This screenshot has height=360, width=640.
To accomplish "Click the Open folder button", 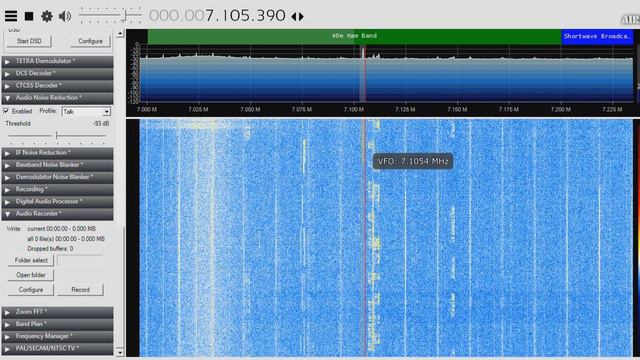I will tap(31, 275).
